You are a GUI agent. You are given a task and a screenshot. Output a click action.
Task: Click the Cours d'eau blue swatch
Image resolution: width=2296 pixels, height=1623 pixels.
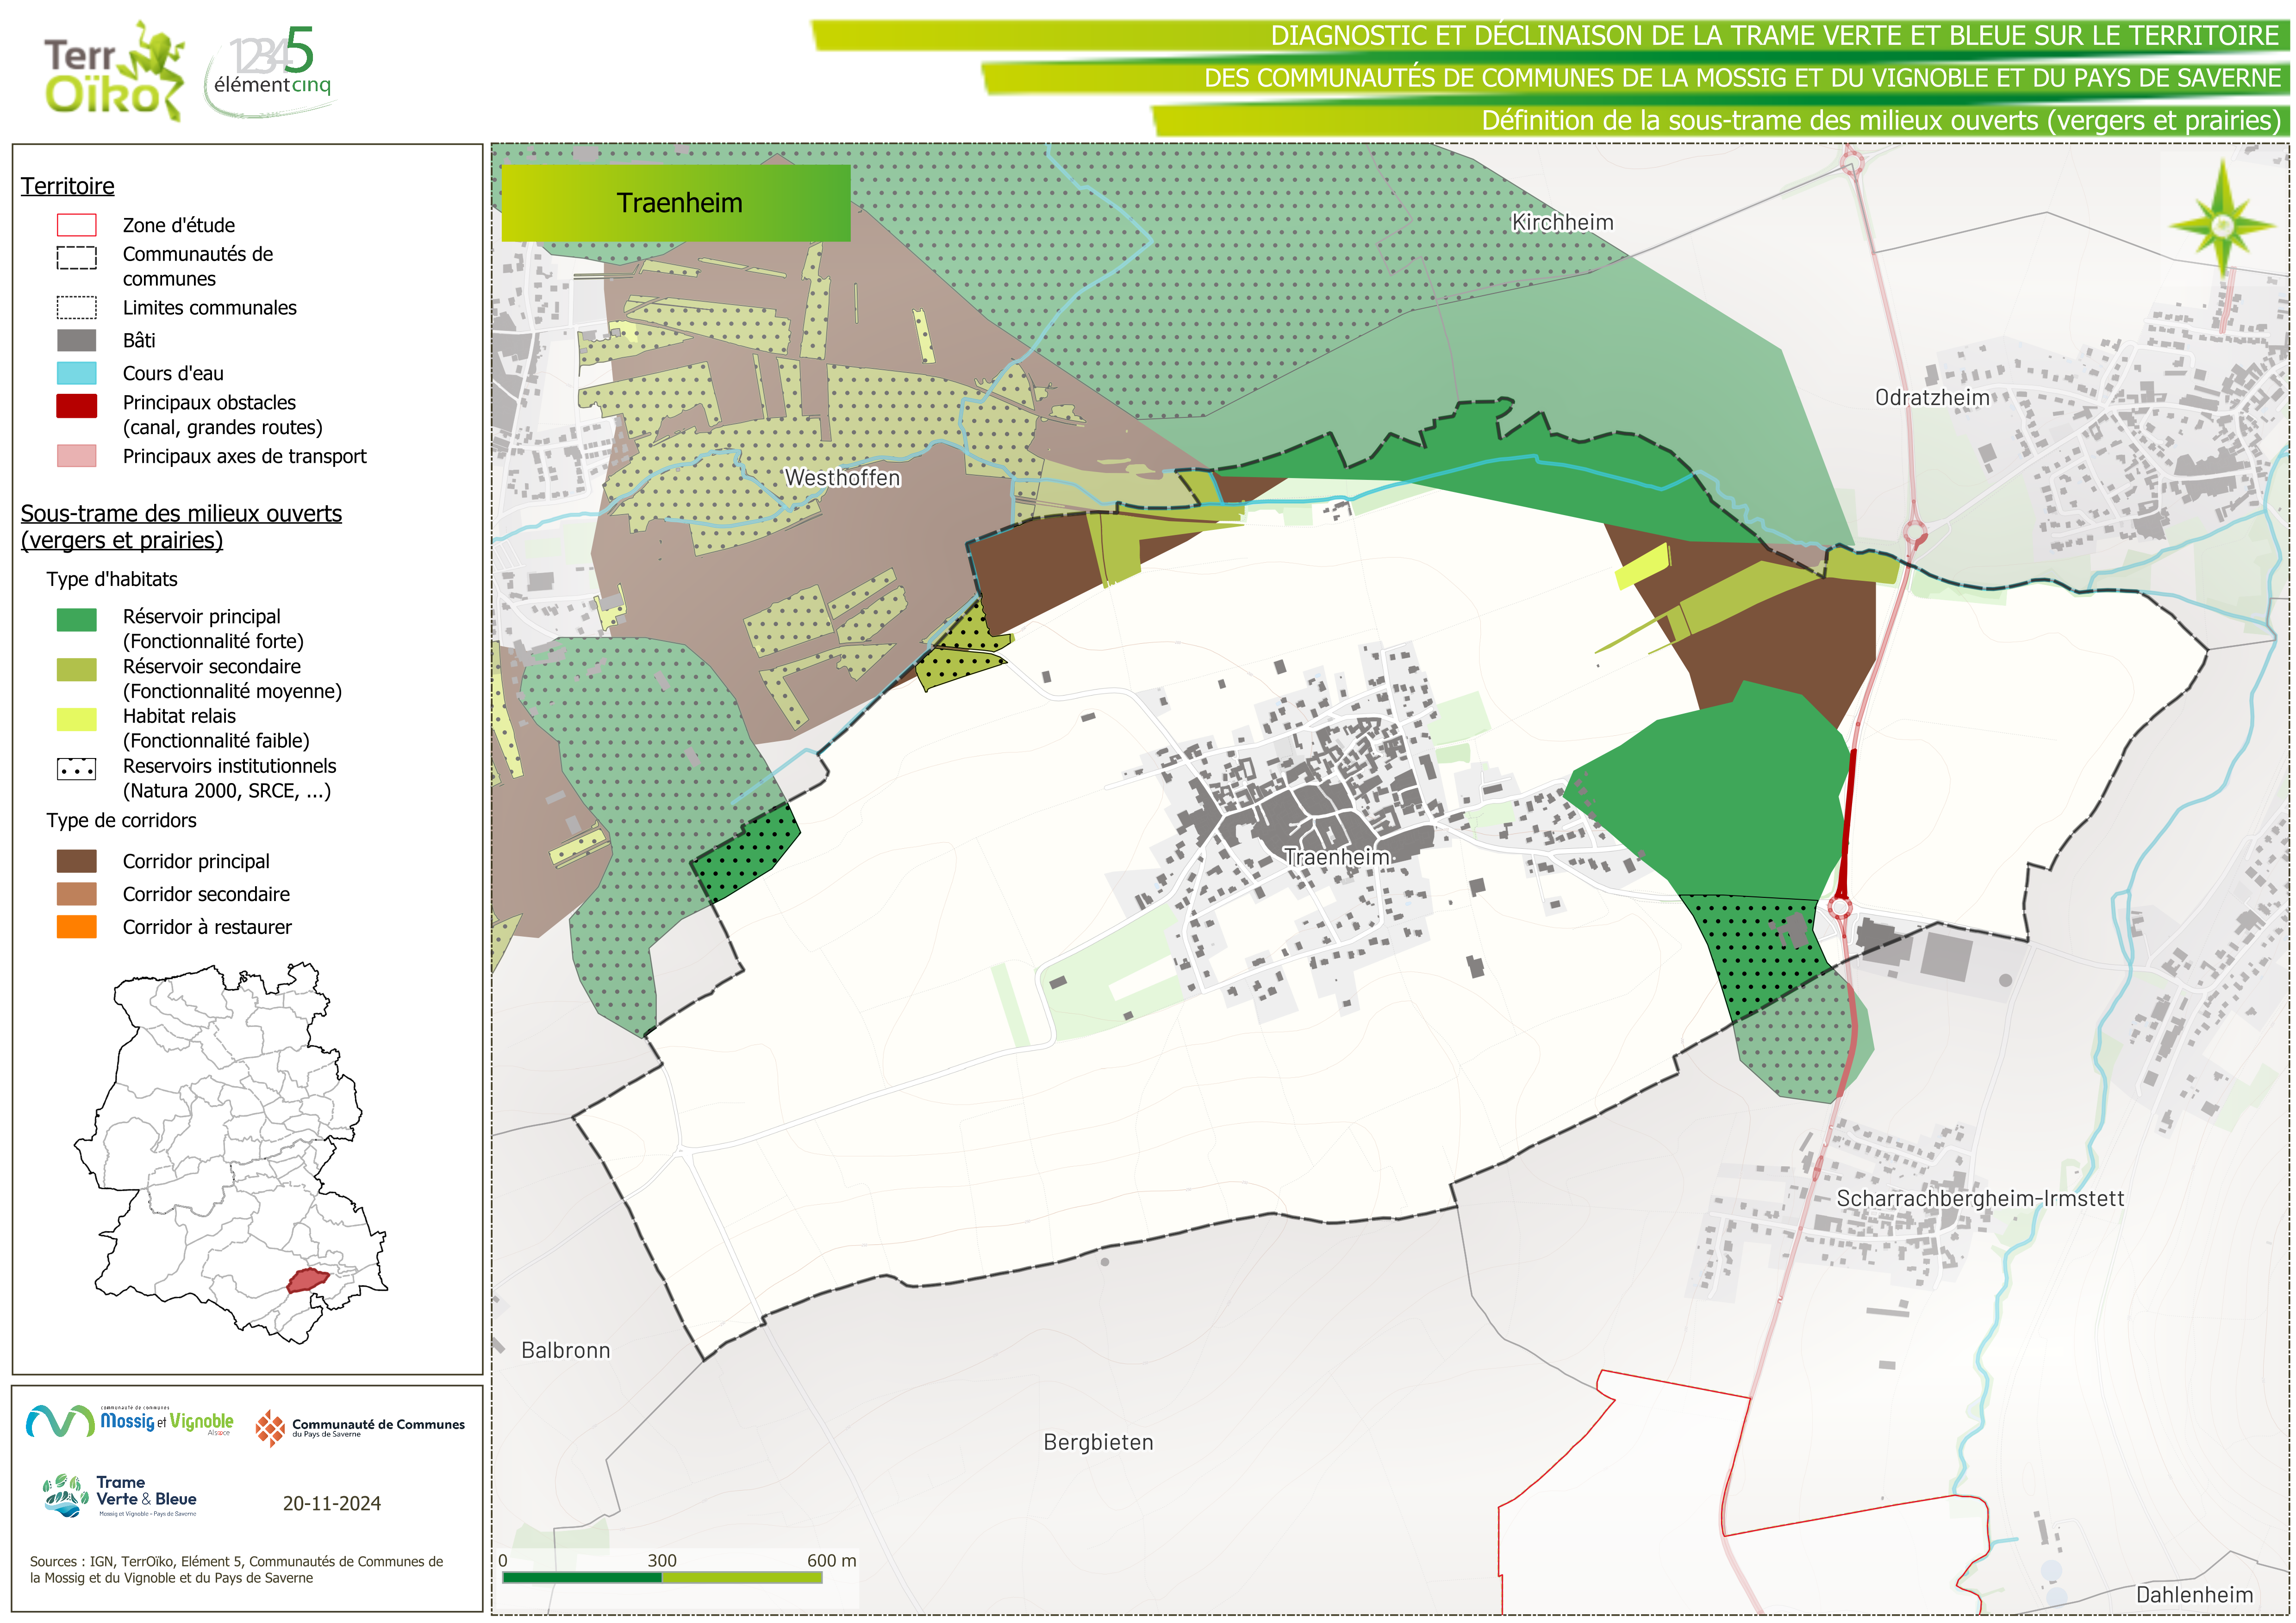pyautogui.click(x=77, y=373)
